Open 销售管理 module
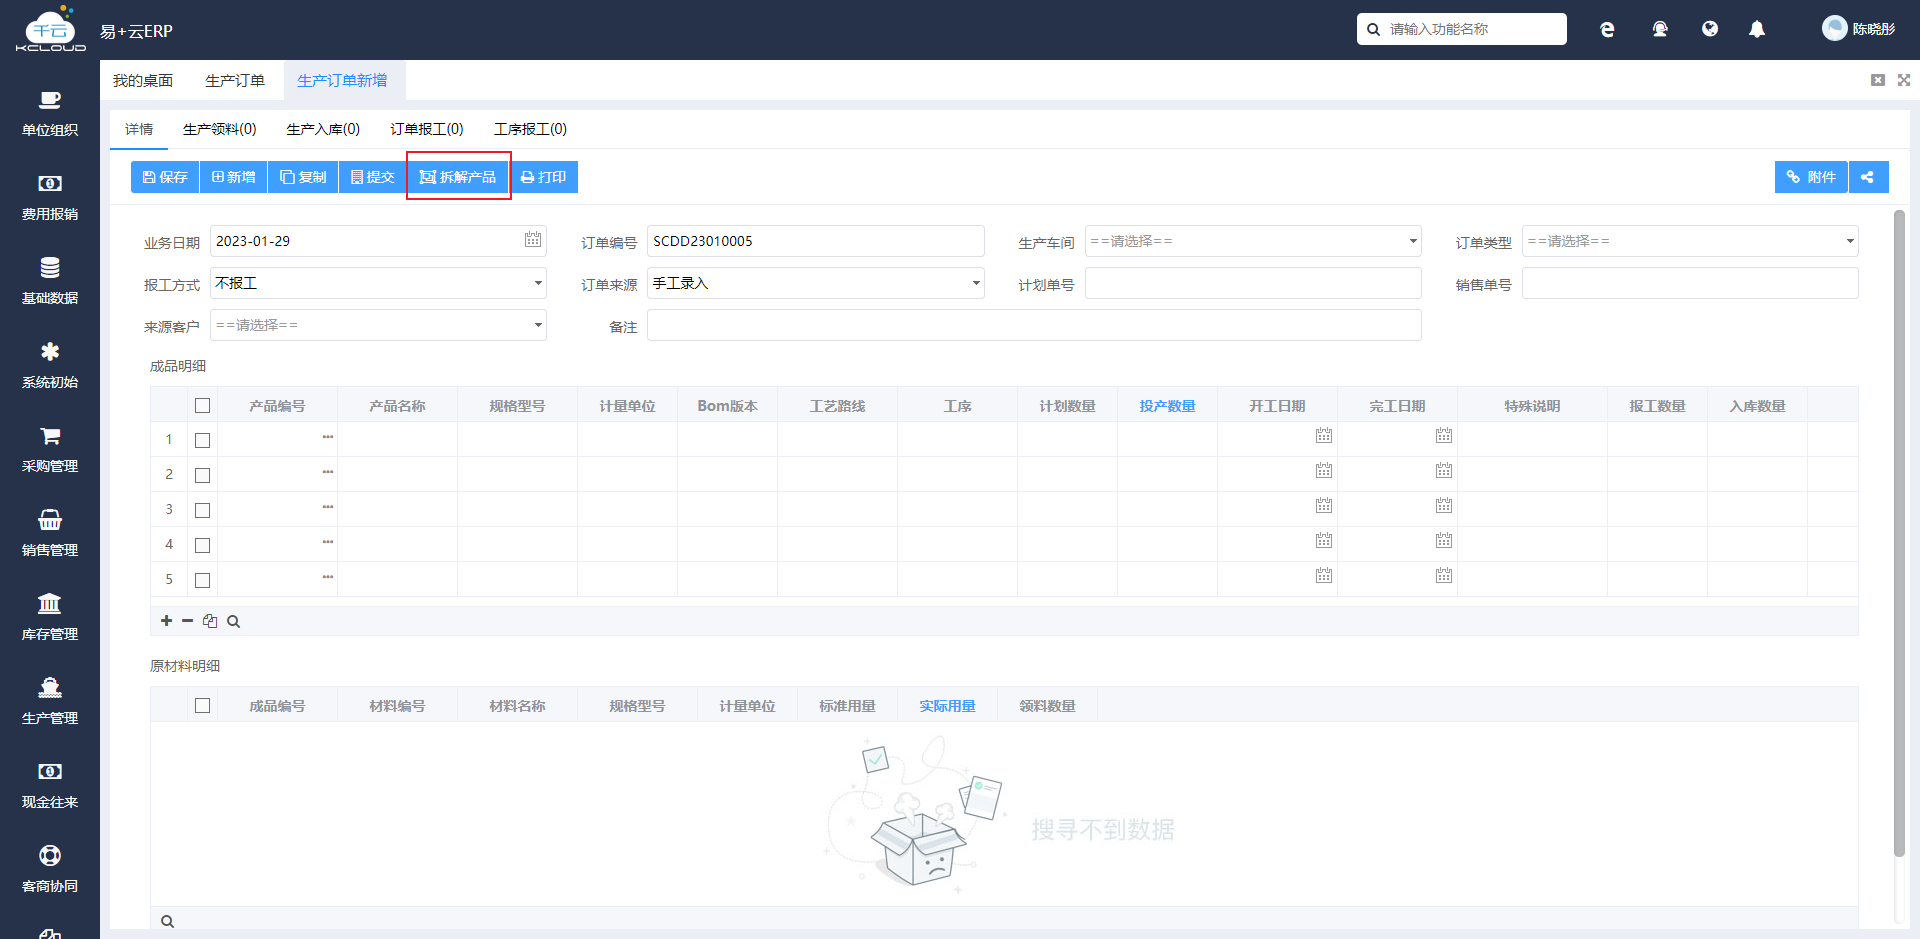 [50, 534]
